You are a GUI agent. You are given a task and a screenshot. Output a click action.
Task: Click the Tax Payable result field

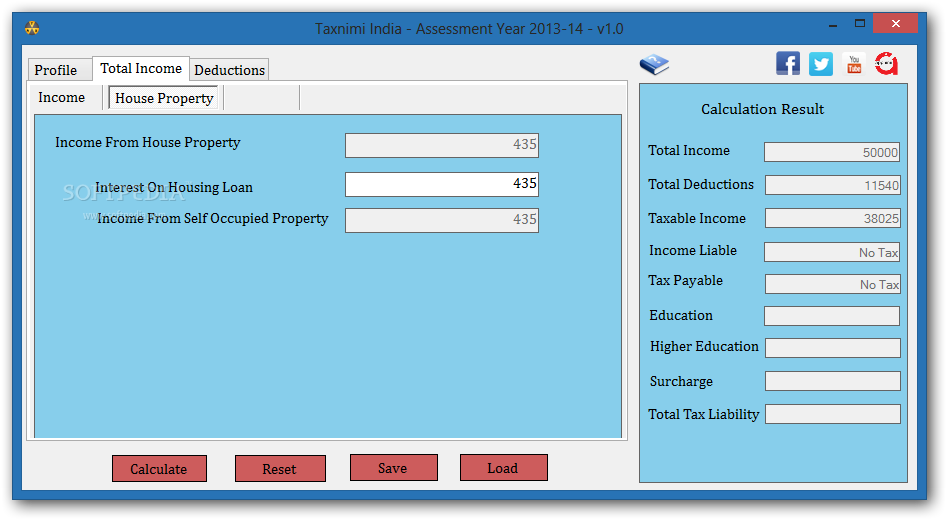click(832, 284)
